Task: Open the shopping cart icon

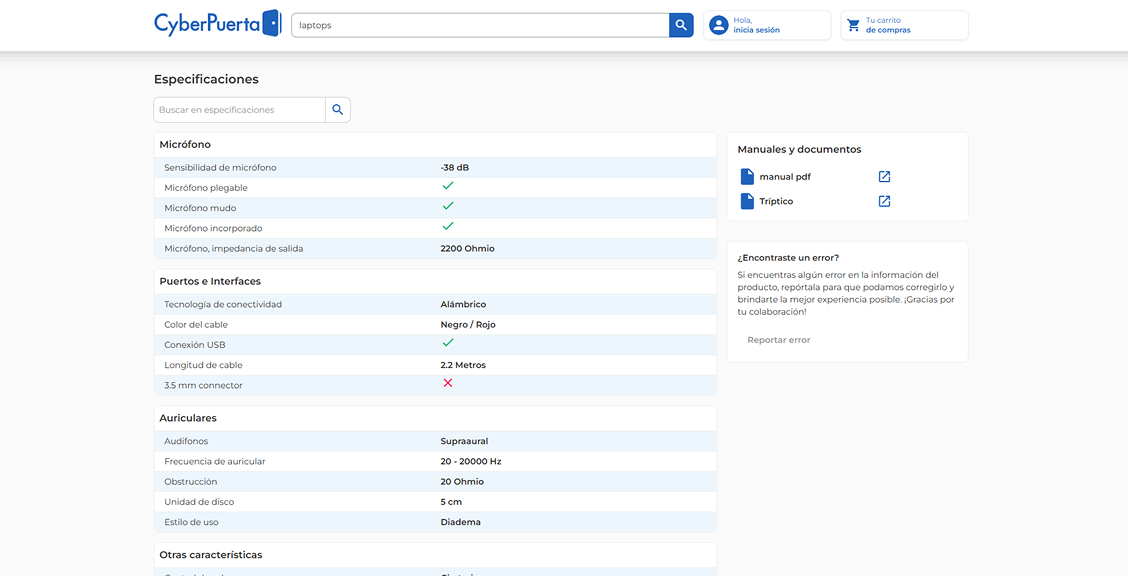Action: (x=853, y=25)
